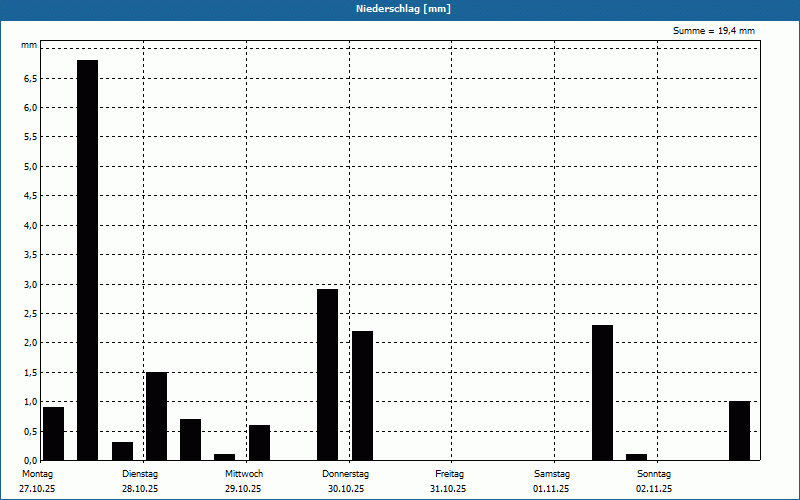The width and height of the screenshot is (800, 500).
Task: Click the Montag 27.10.25 axis label
Action: 37,481
